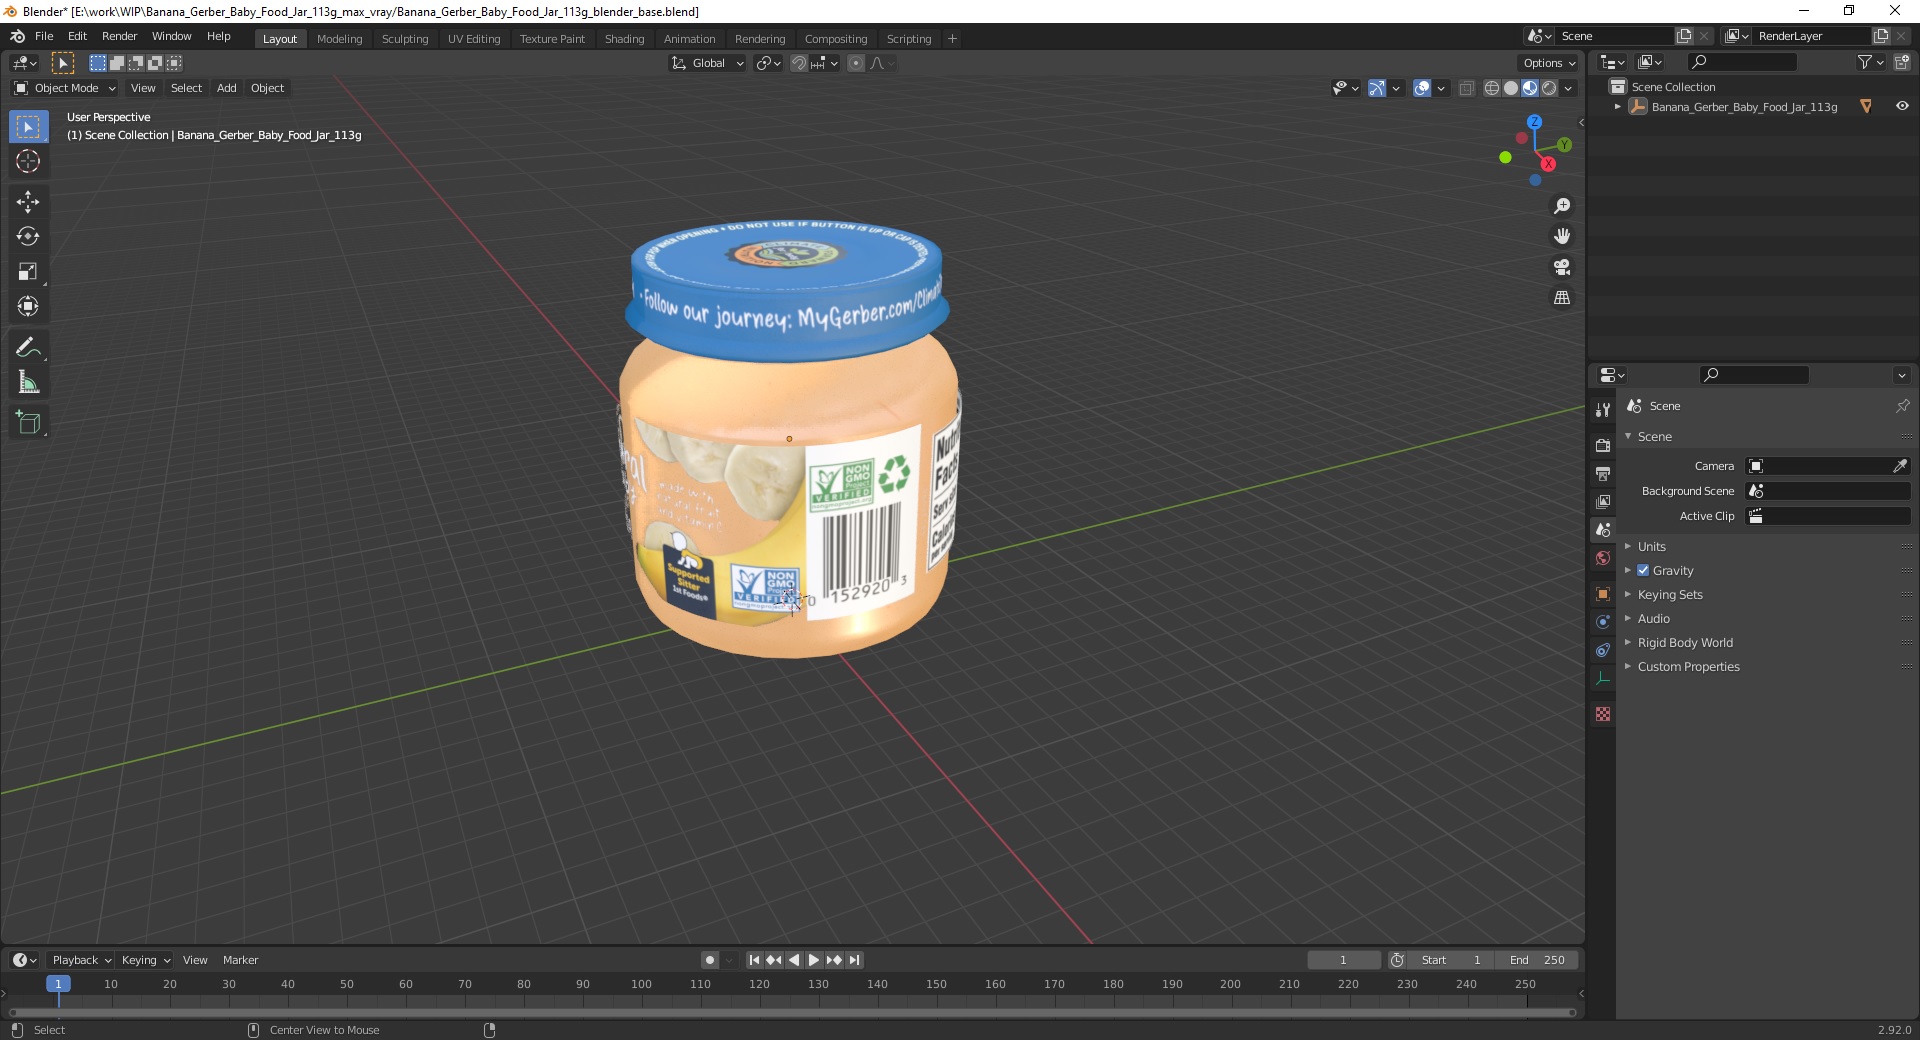The width and height of the screenshot is (1920, 1040).
Task: Toggle the pin icon in Scene properties
Action: coord(1902,406)
